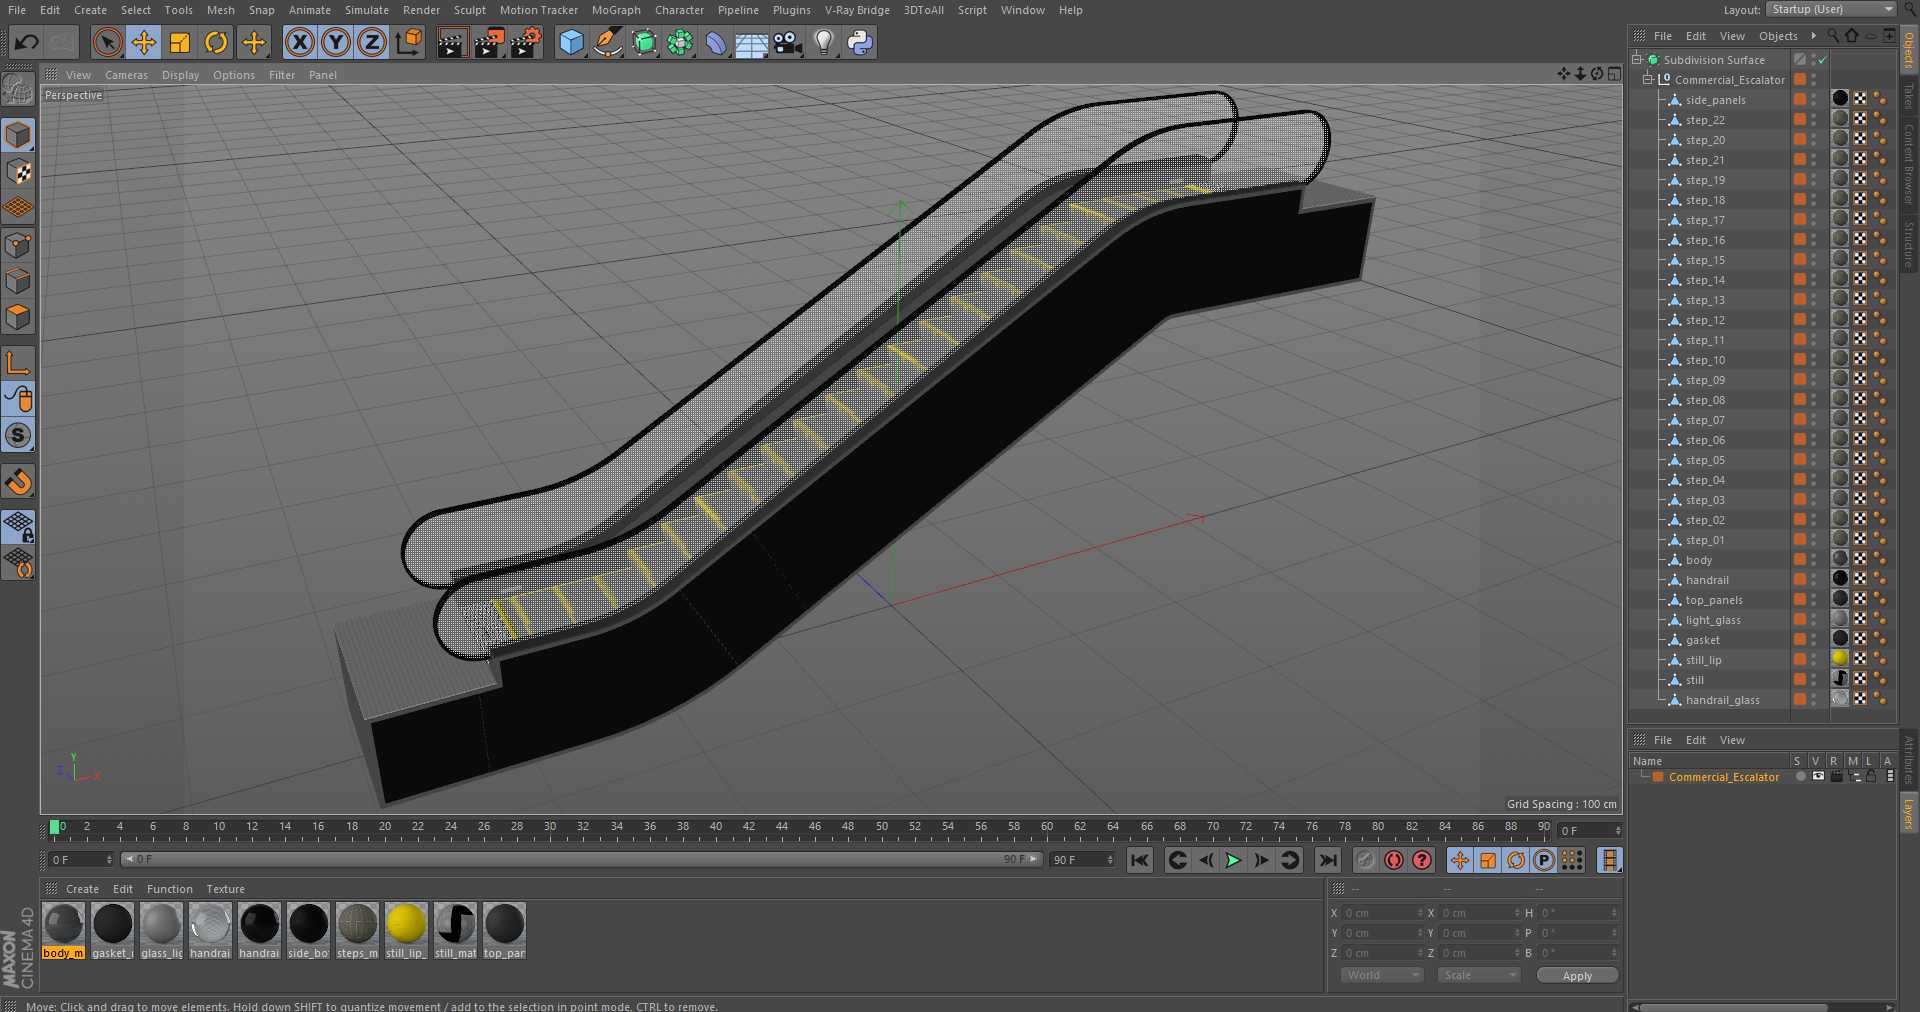Activate the Scale tool
The width and height of the screenshot is (1920, 1012).
180,42
